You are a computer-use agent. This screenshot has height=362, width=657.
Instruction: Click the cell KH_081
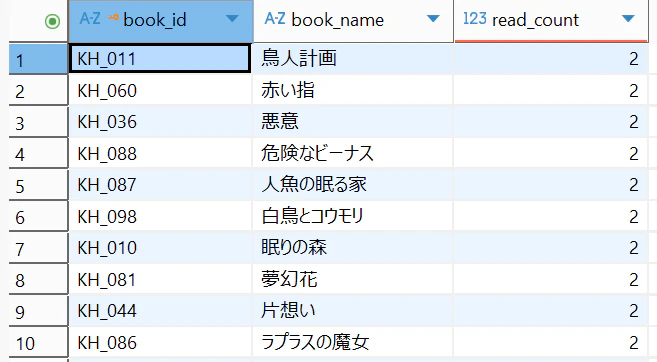click(x=160, y=279)
